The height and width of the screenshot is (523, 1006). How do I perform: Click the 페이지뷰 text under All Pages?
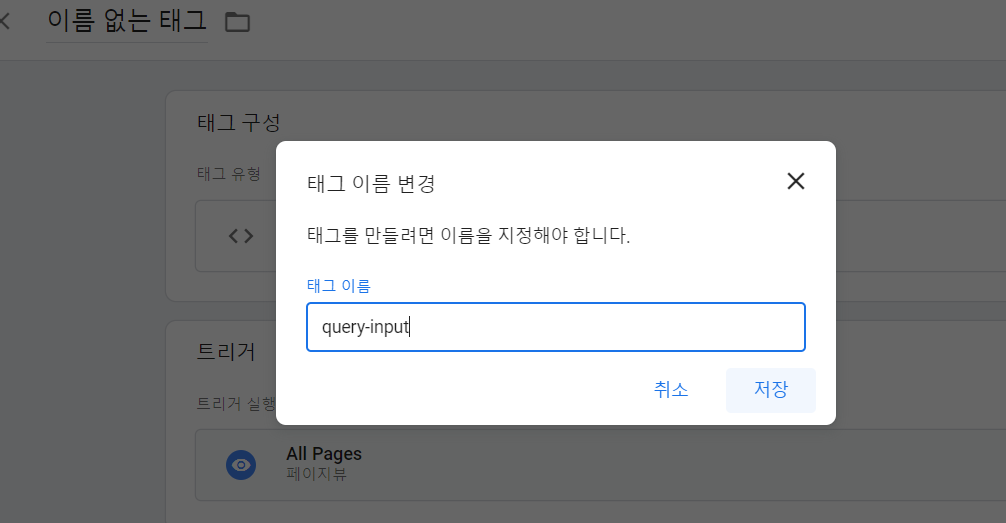[x=316, y=474]
